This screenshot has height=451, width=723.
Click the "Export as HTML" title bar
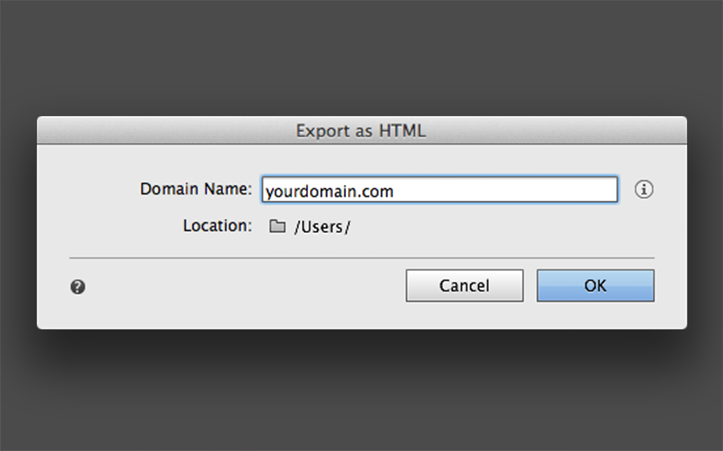click(x=361, y=130)
